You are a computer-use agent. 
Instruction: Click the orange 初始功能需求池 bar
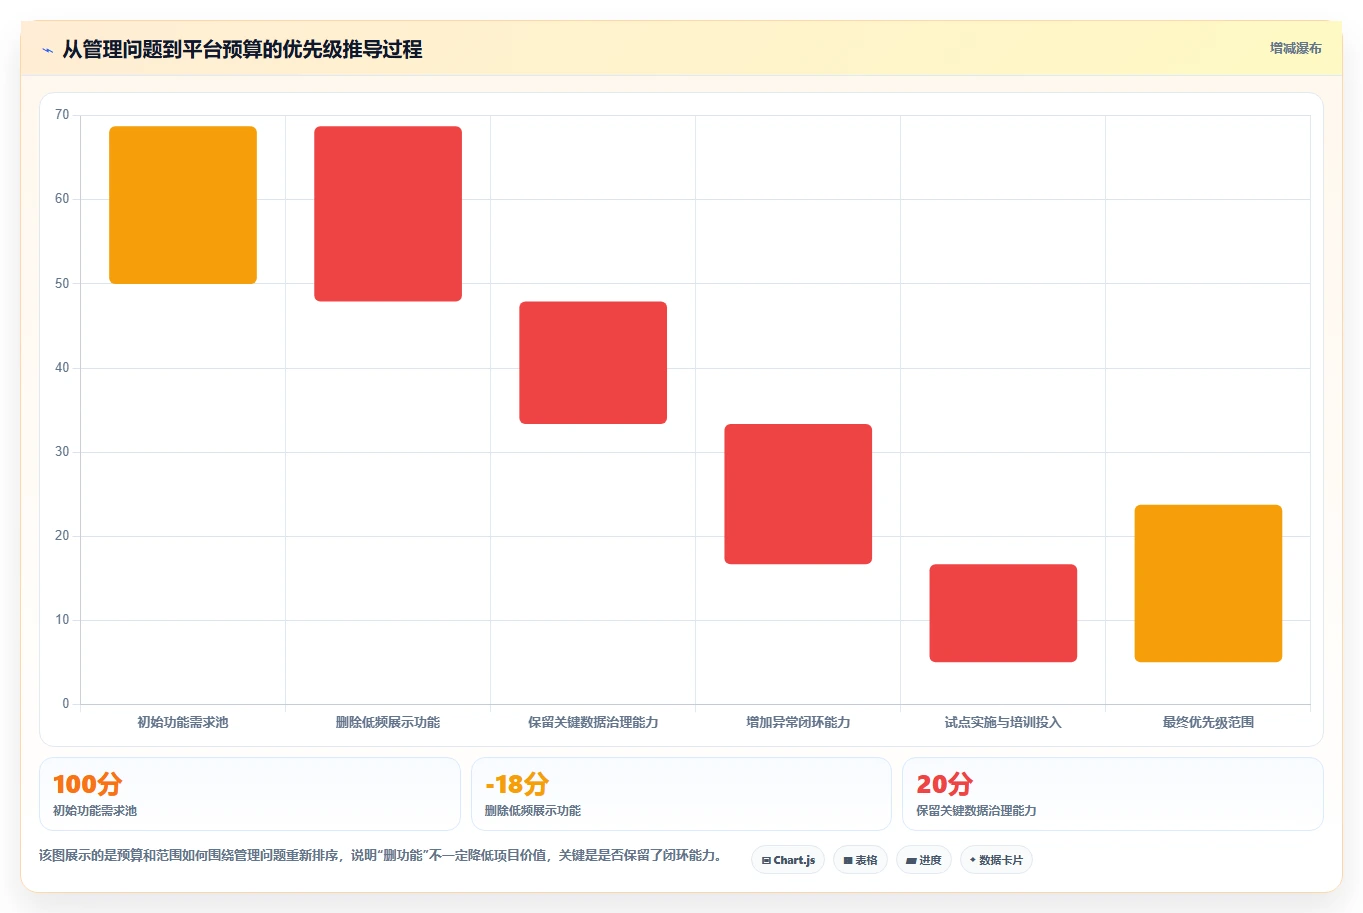(183, 205)
